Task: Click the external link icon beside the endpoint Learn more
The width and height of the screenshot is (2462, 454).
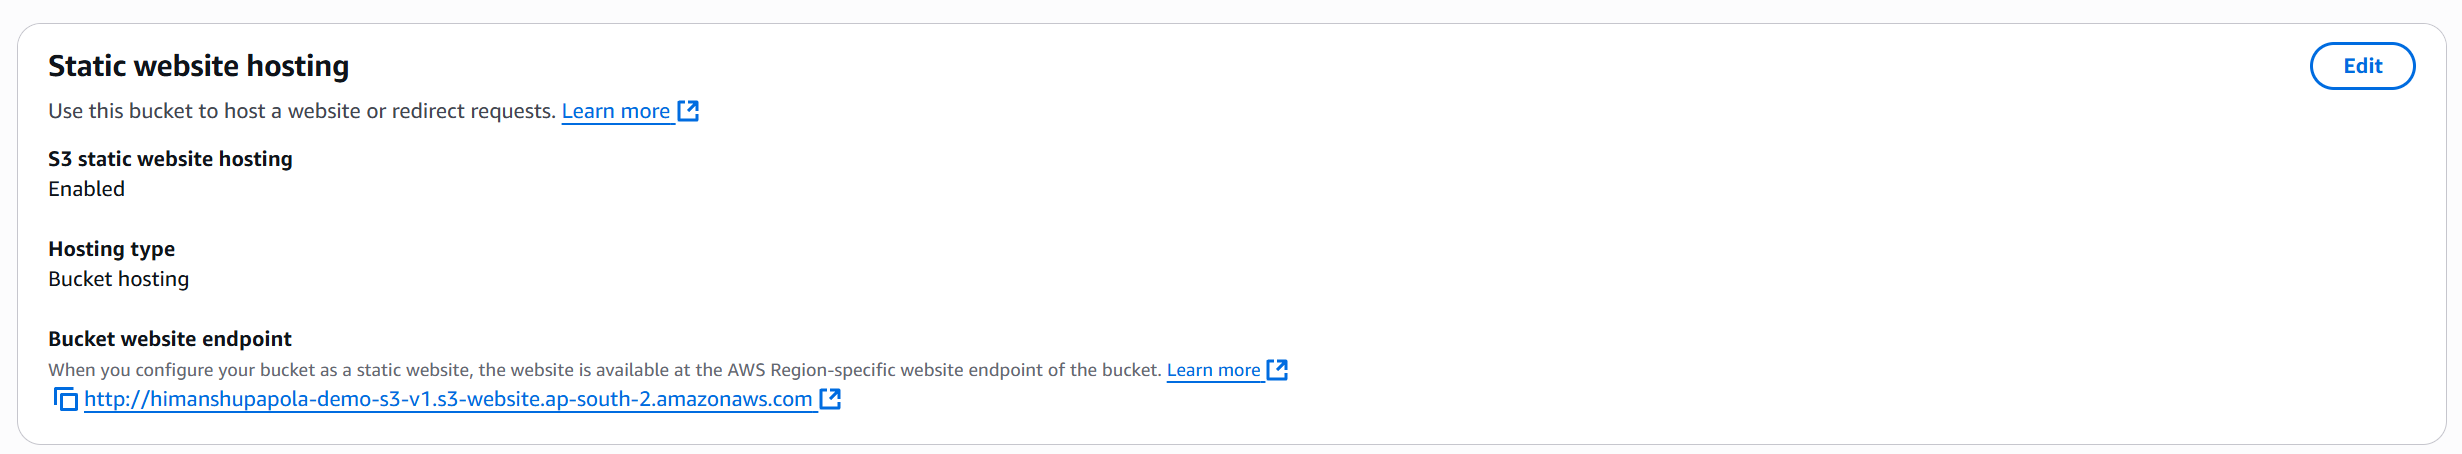Action: [x=1277, y=370]
